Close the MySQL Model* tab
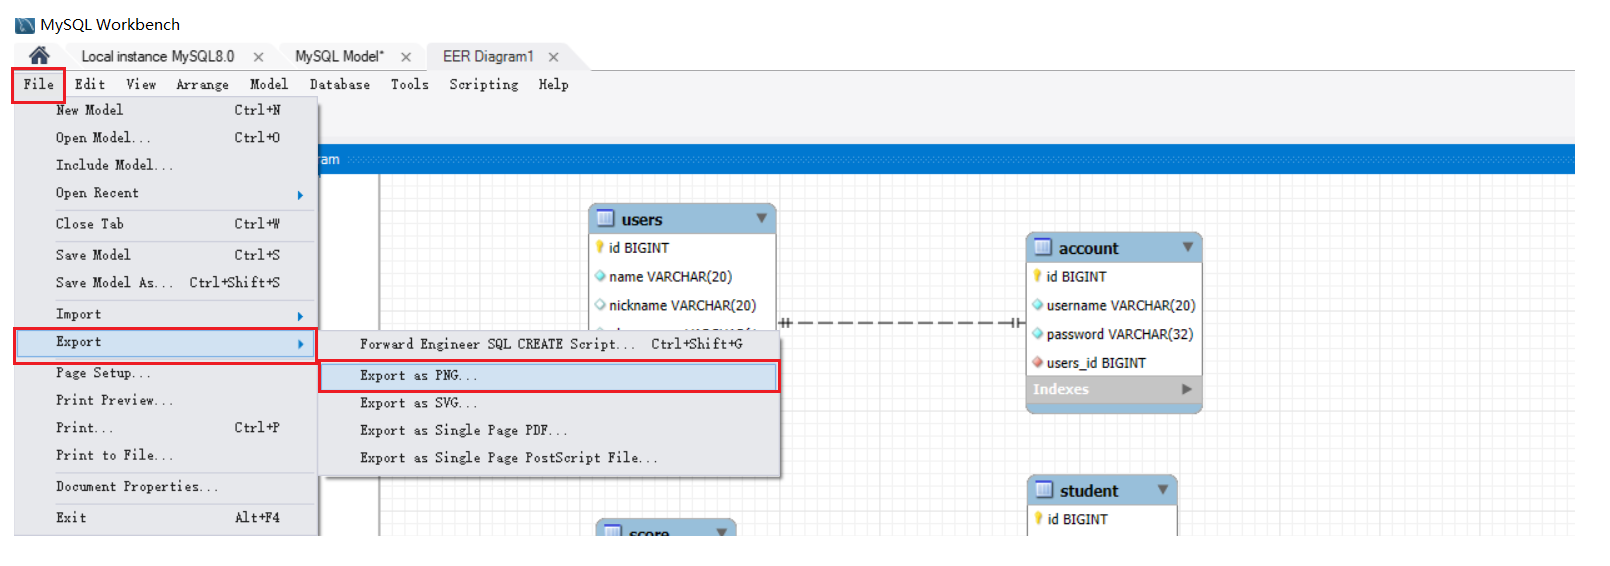Image resolution: width=1610 pixels, height=566 pixels. 406,57
